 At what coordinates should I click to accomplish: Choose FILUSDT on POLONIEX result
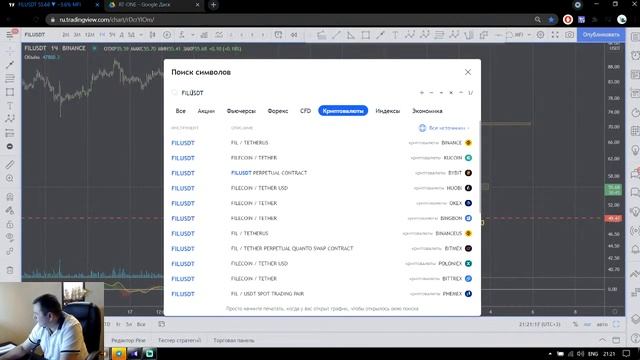(322, 264)
